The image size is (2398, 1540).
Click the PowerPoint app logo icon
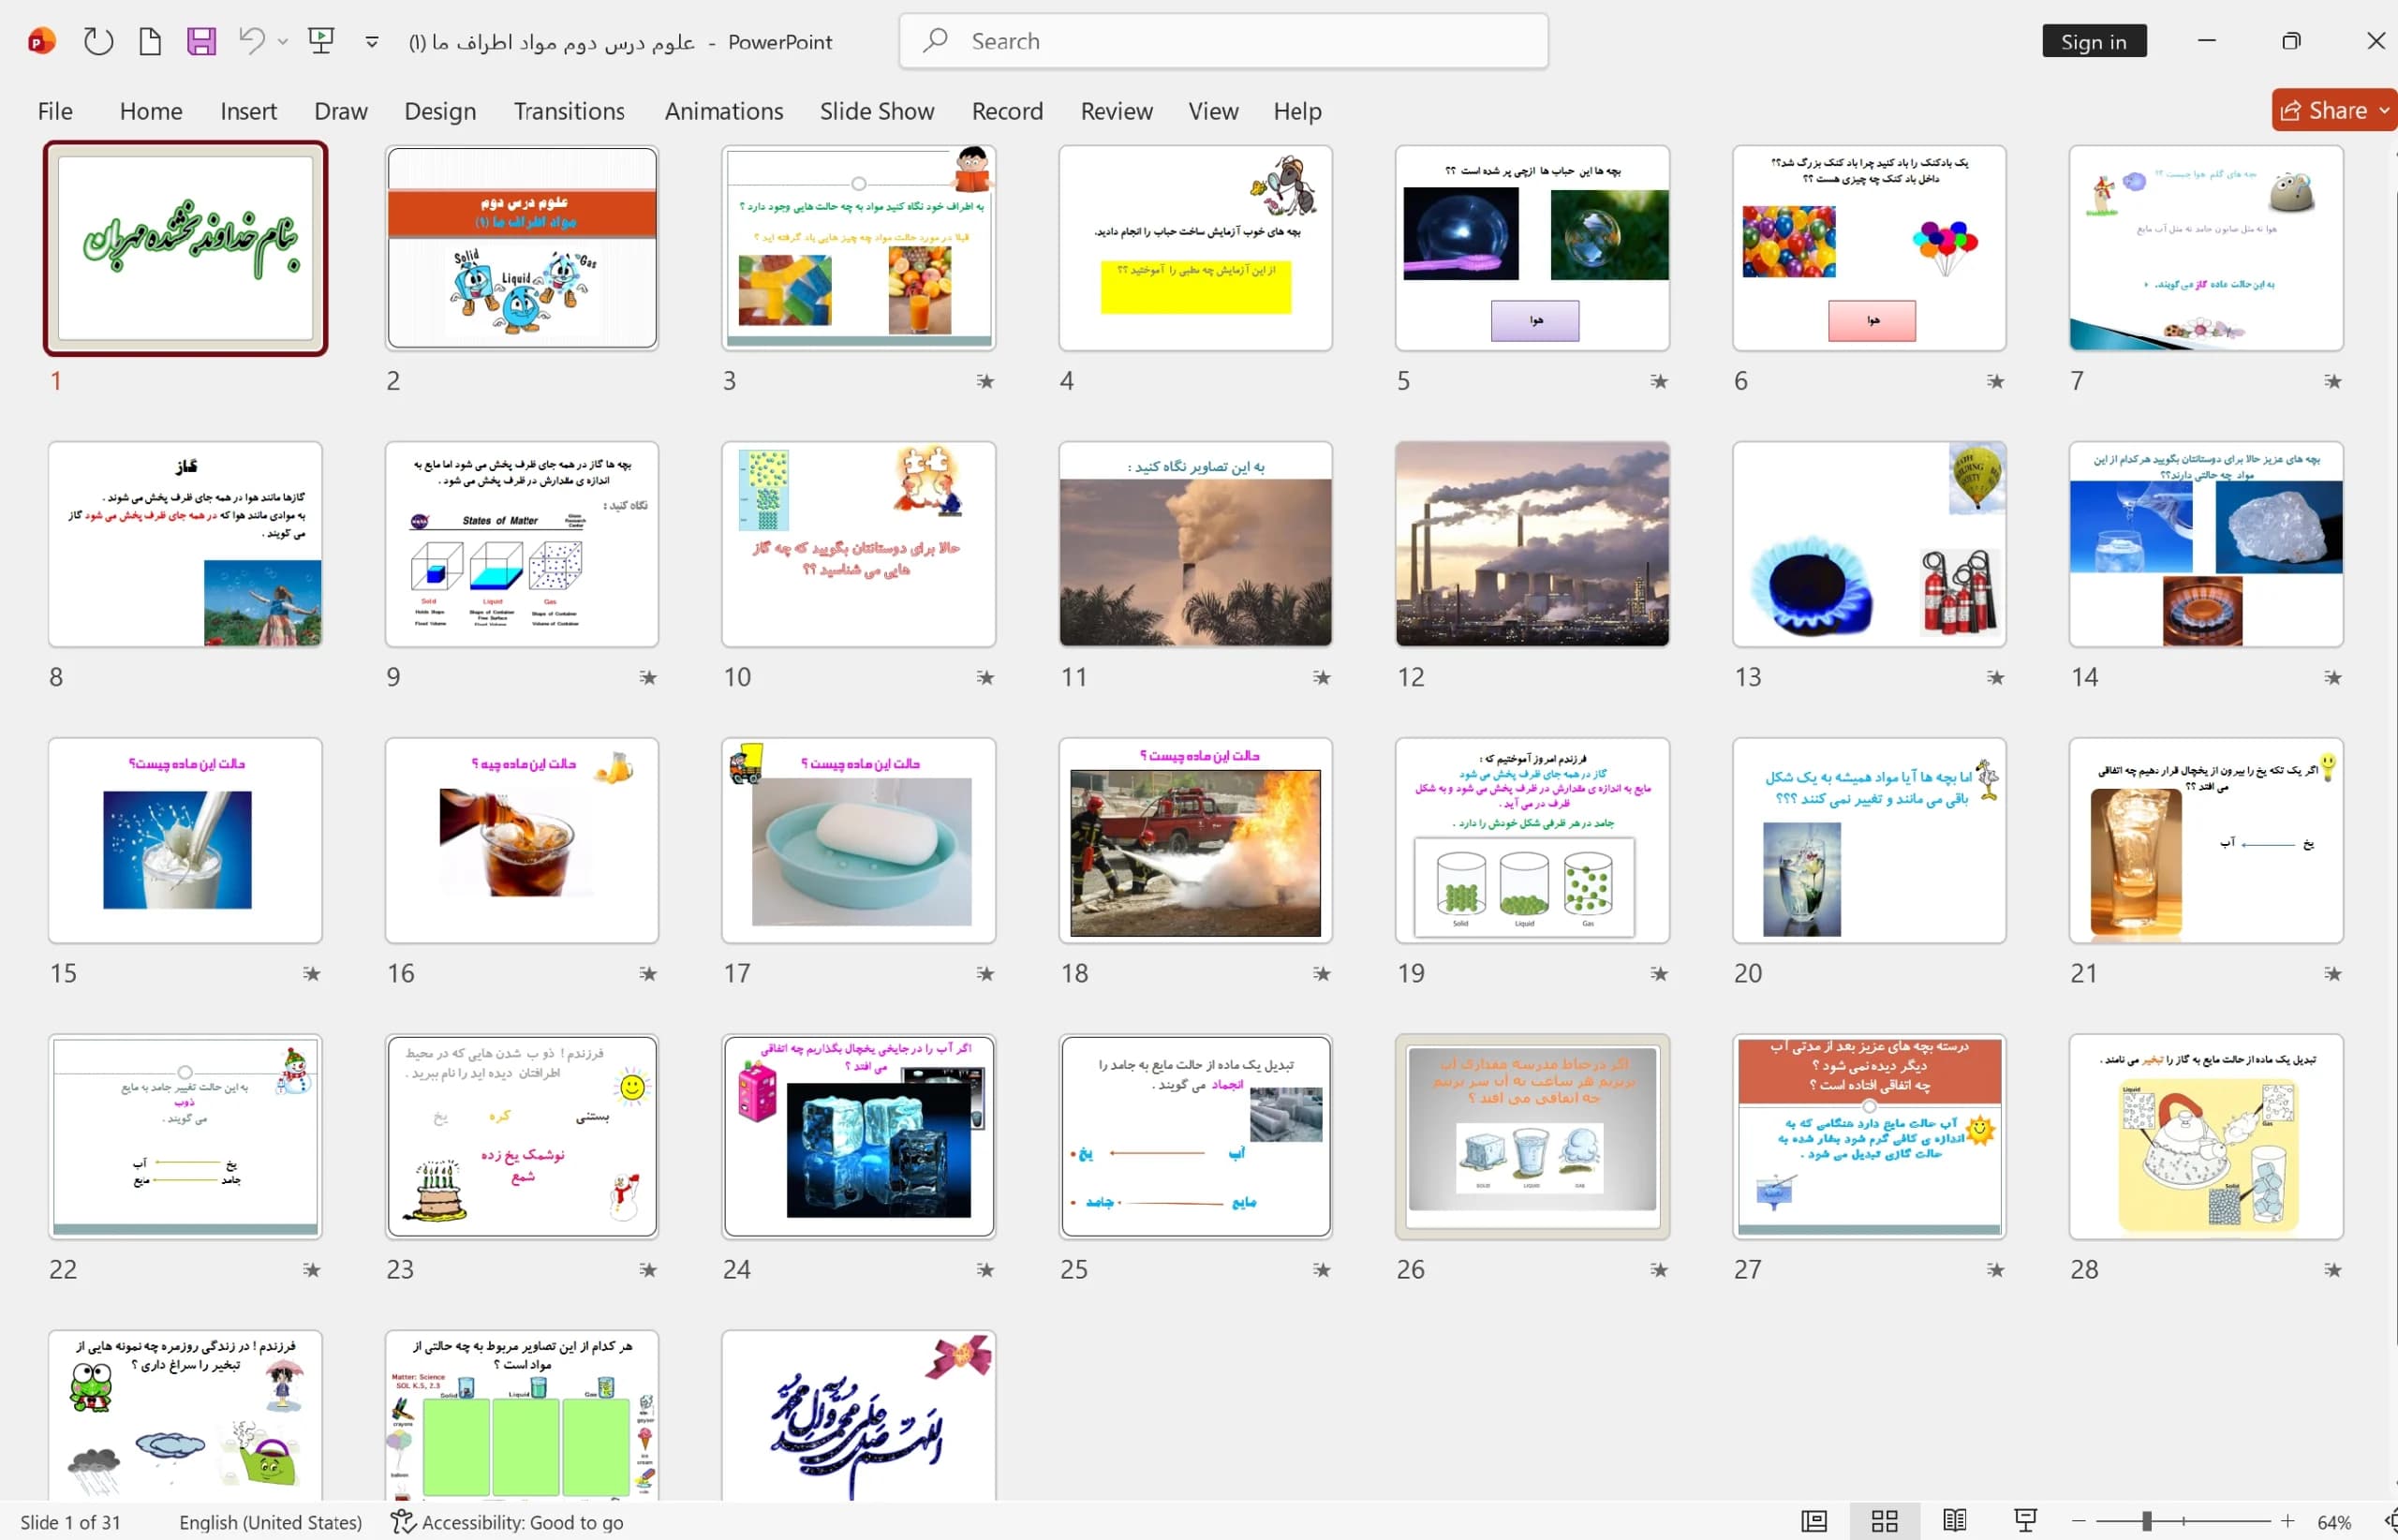(41, 41)
